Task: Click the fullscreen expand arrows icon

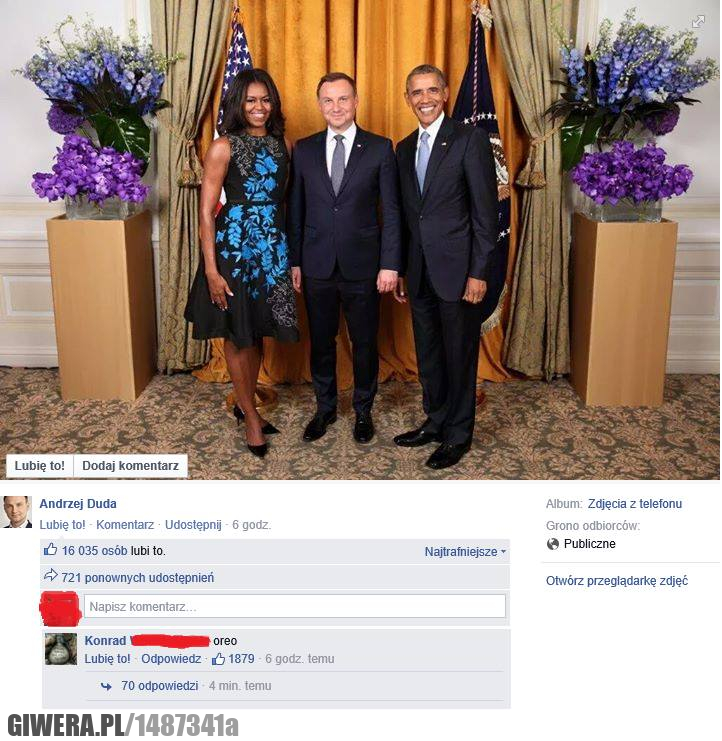Action: (x=698, y=22)
